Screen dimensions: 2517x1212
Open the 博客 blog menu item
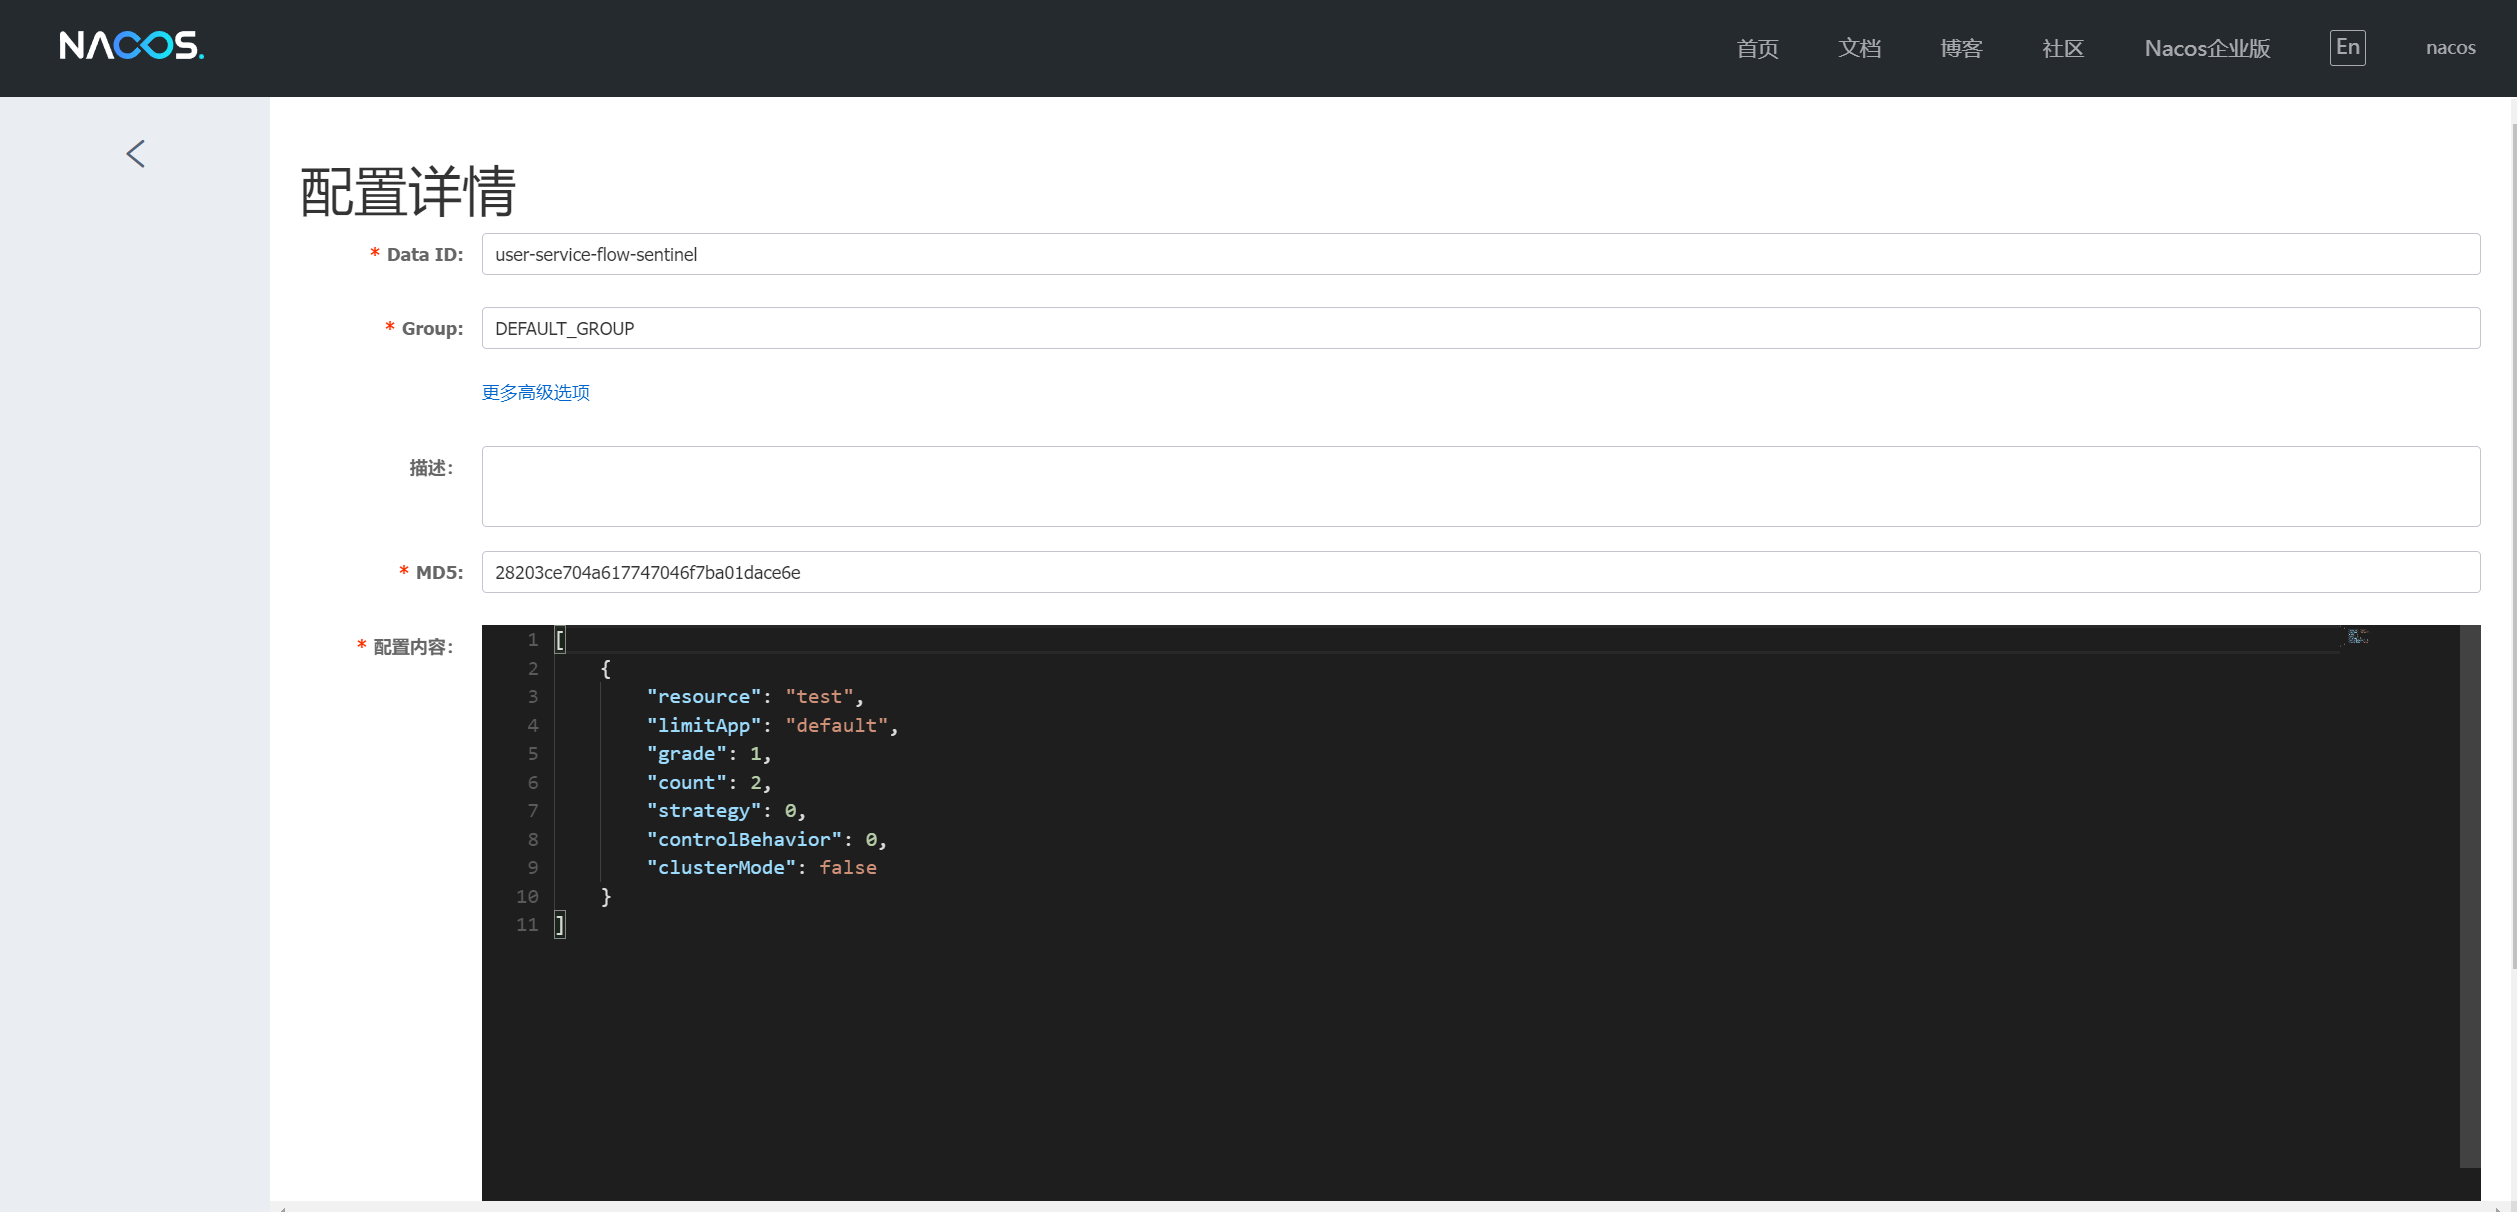(1961, 48)
